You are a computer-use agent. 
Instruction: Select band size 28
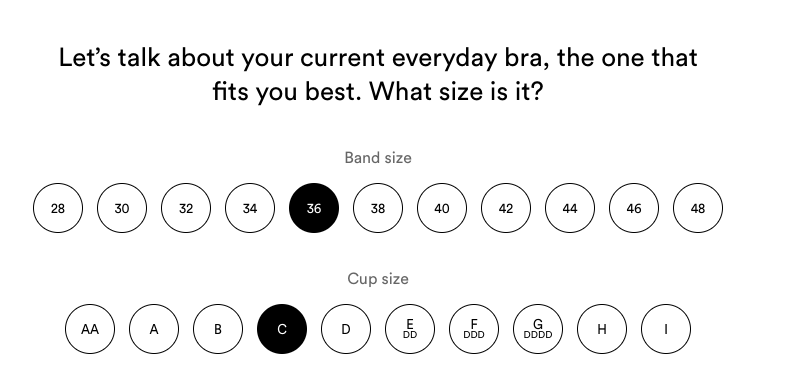click(58, 208)
